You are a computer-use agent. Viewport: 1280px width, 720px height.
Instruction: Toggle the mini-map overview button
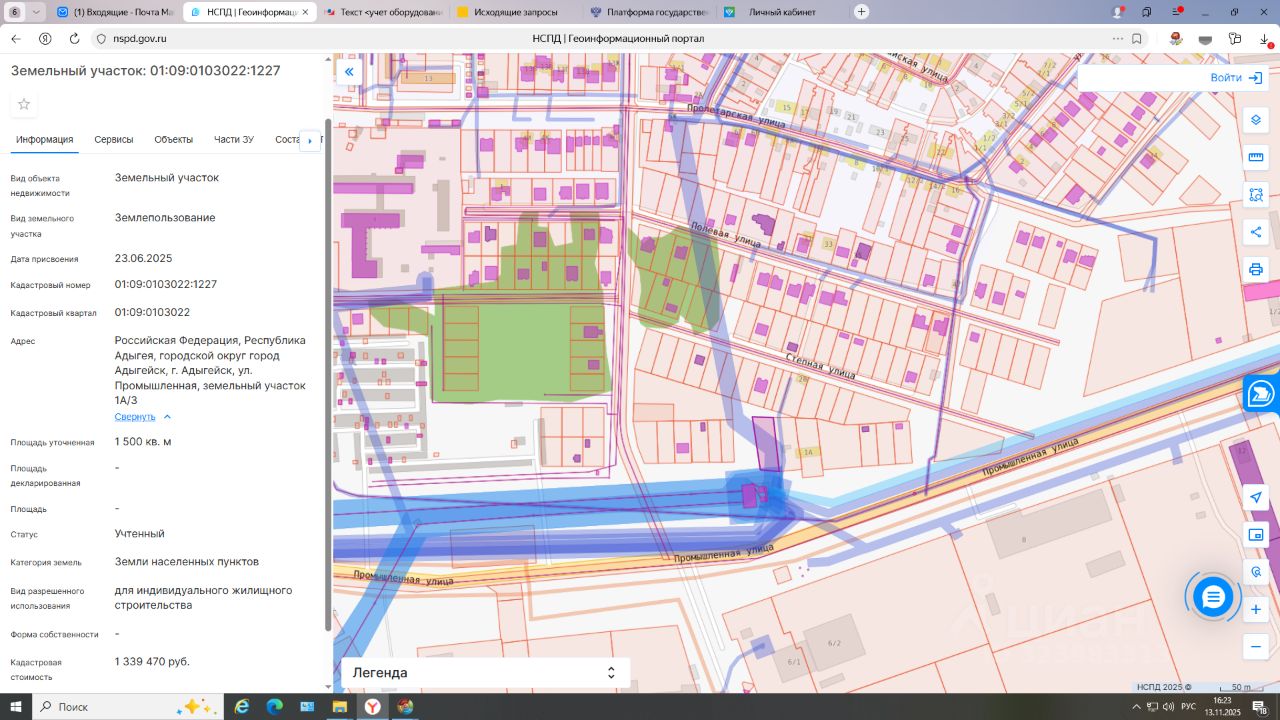[1256, 535]
